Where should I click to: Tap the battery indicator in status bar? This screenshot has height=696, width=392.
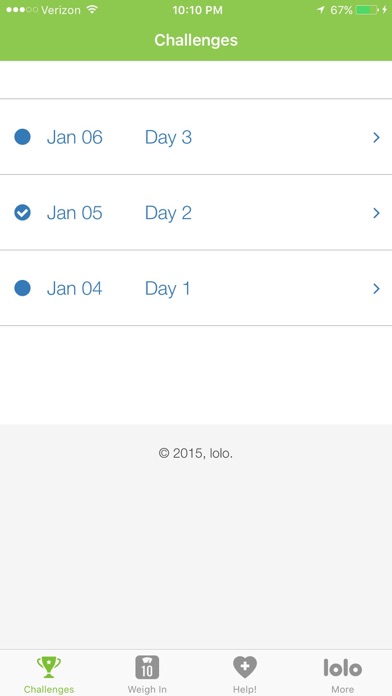pos(367,10)
